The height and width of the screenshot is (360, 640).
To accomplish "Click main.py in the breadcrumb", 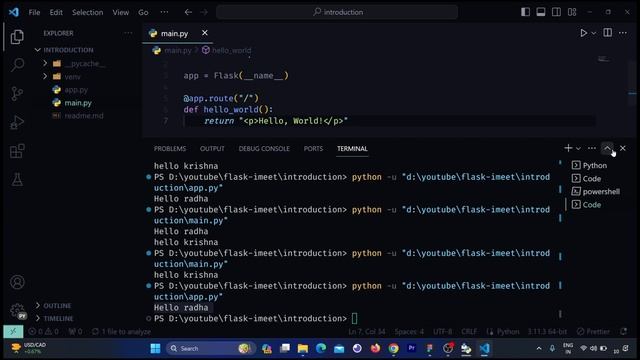I will [178, 50].
